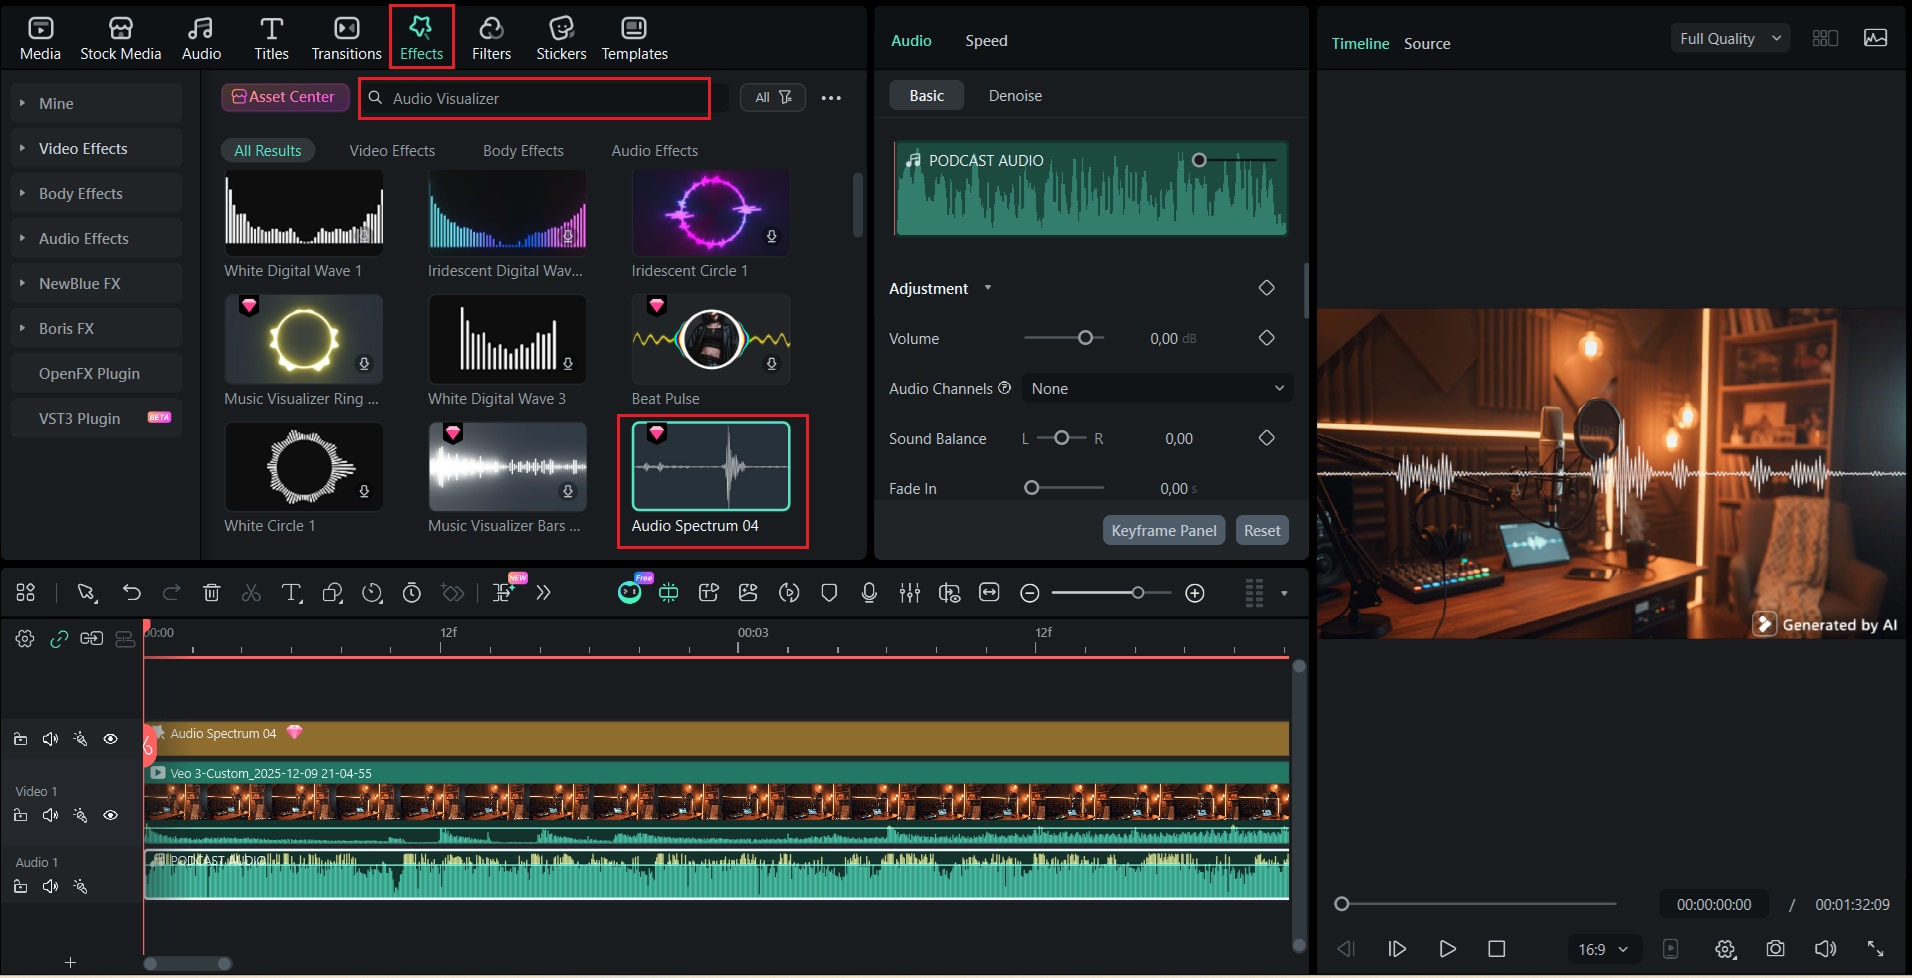
Task: Take a snapshot with the camera icon
Action: (1776, 948)
